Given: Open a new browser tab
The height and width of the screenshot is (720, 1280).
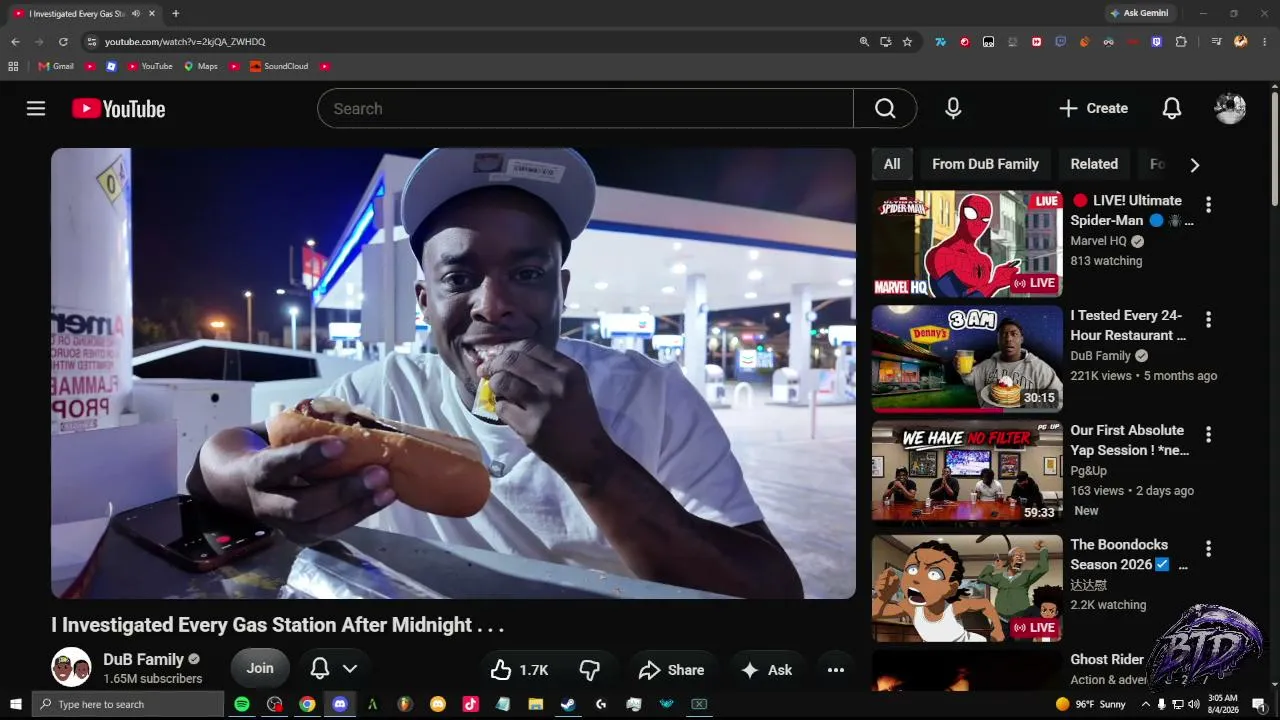Looking at the screenshot, I should click(x=176, y=14).
